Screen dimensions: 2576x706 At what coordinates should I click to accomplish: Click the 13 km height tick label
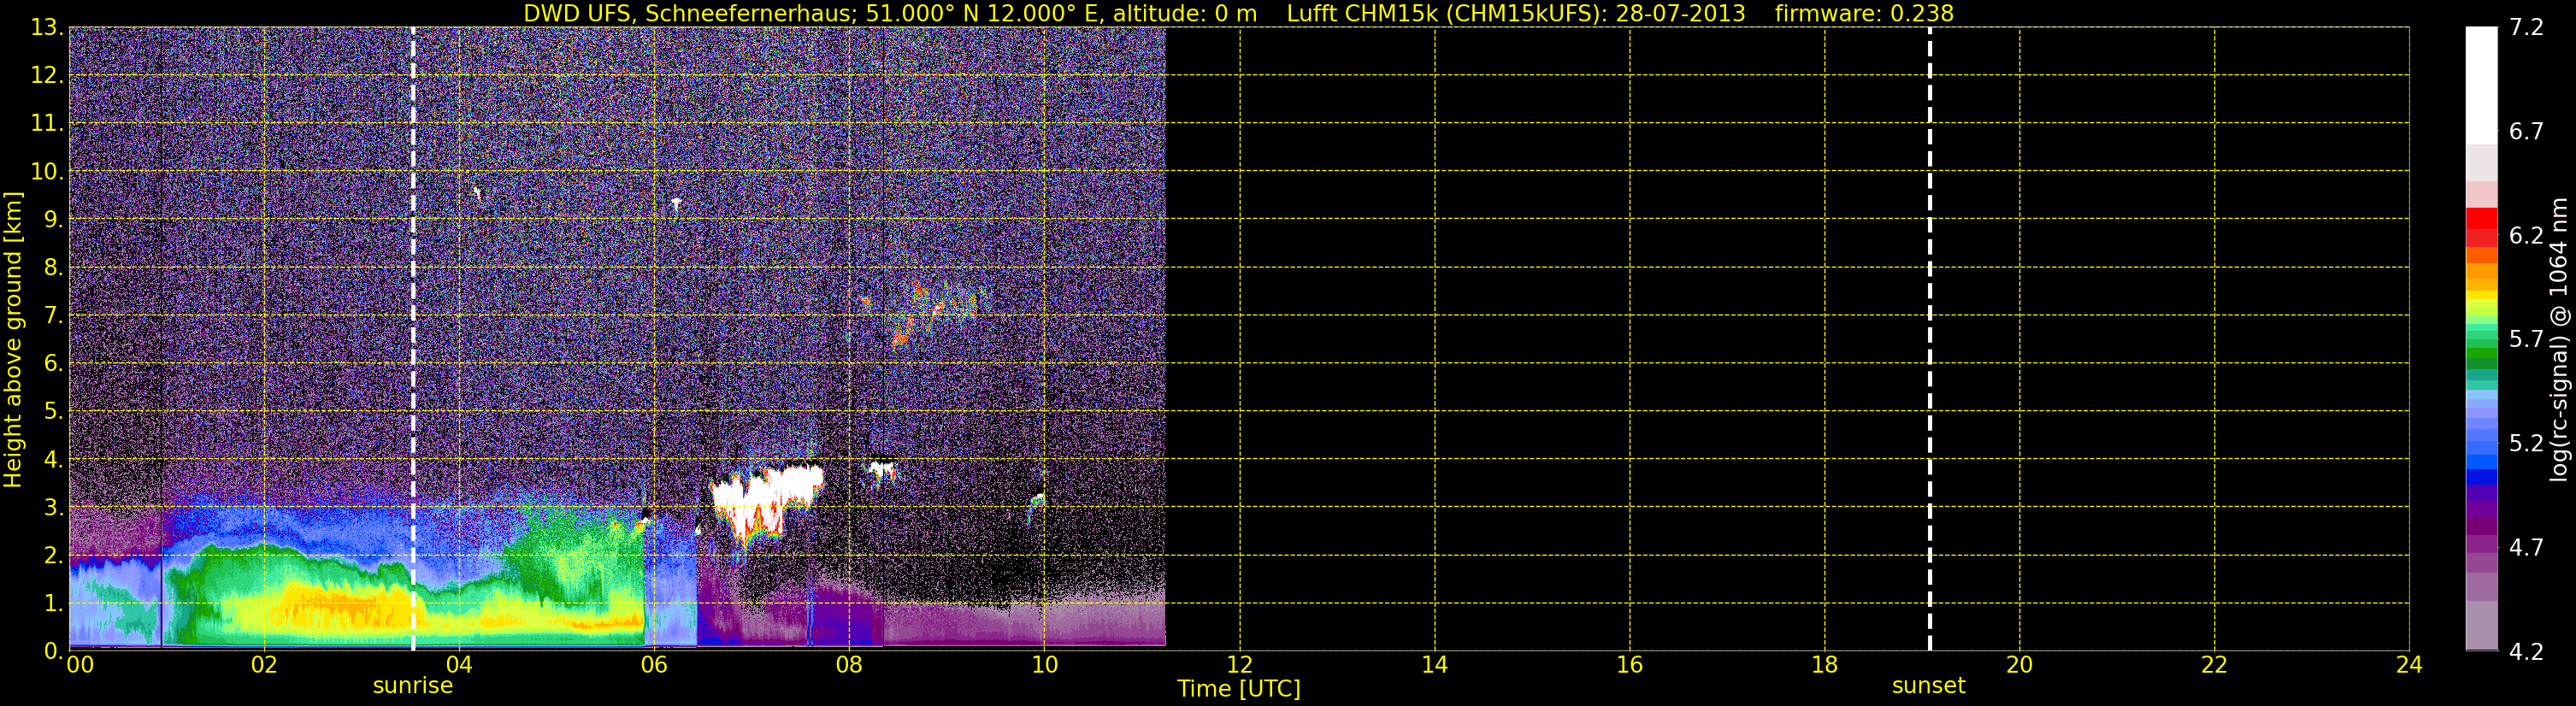coord(46,27)
